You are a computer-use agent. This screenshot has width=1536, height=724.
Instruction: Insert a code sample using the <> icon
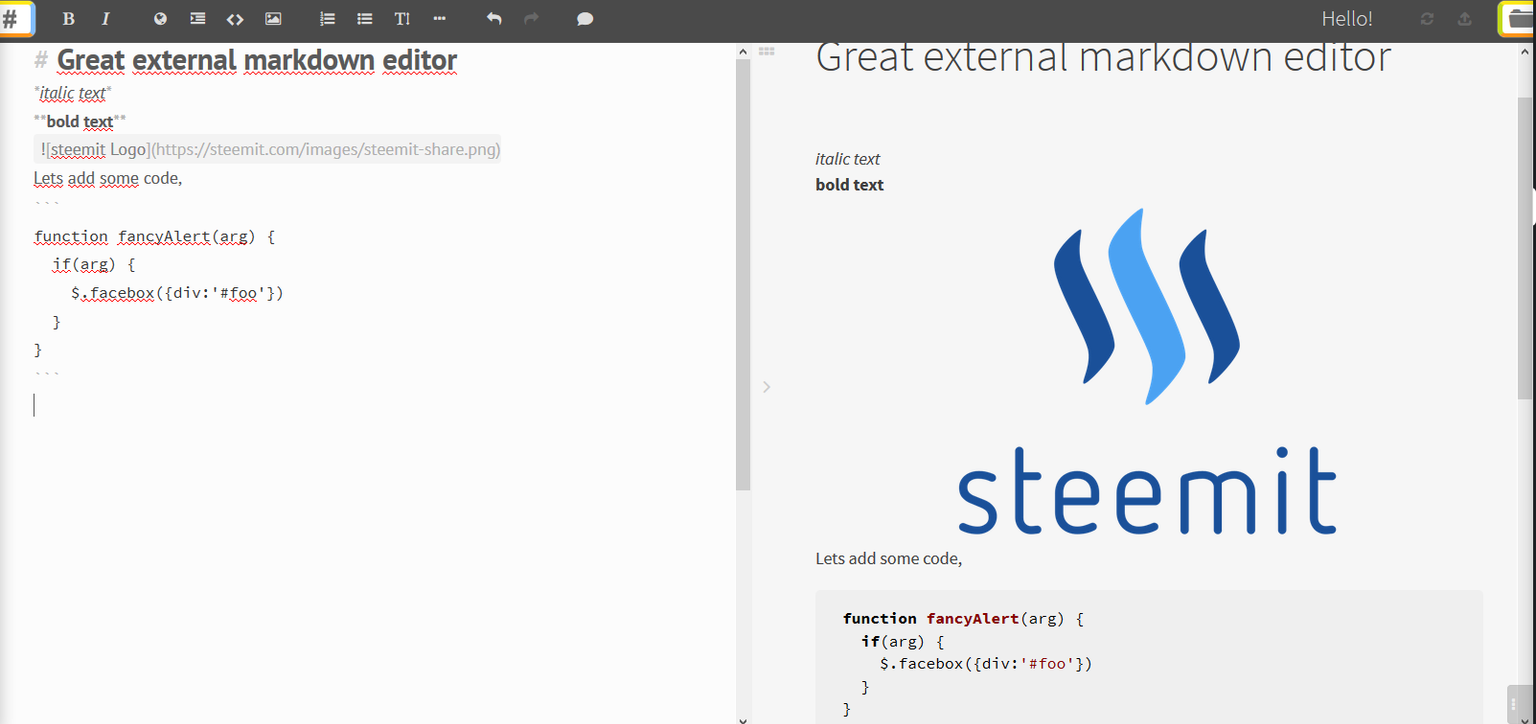click(x=235, y=19)
